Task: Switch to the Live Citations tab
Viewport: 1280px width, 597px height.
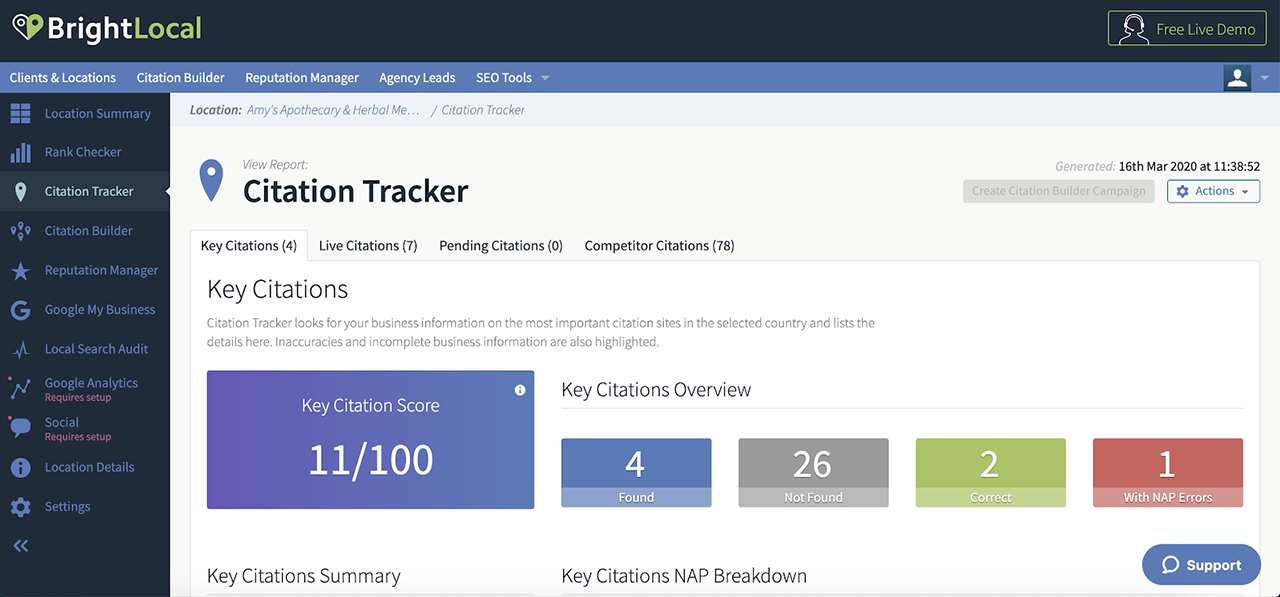Action: click(368, 246)
